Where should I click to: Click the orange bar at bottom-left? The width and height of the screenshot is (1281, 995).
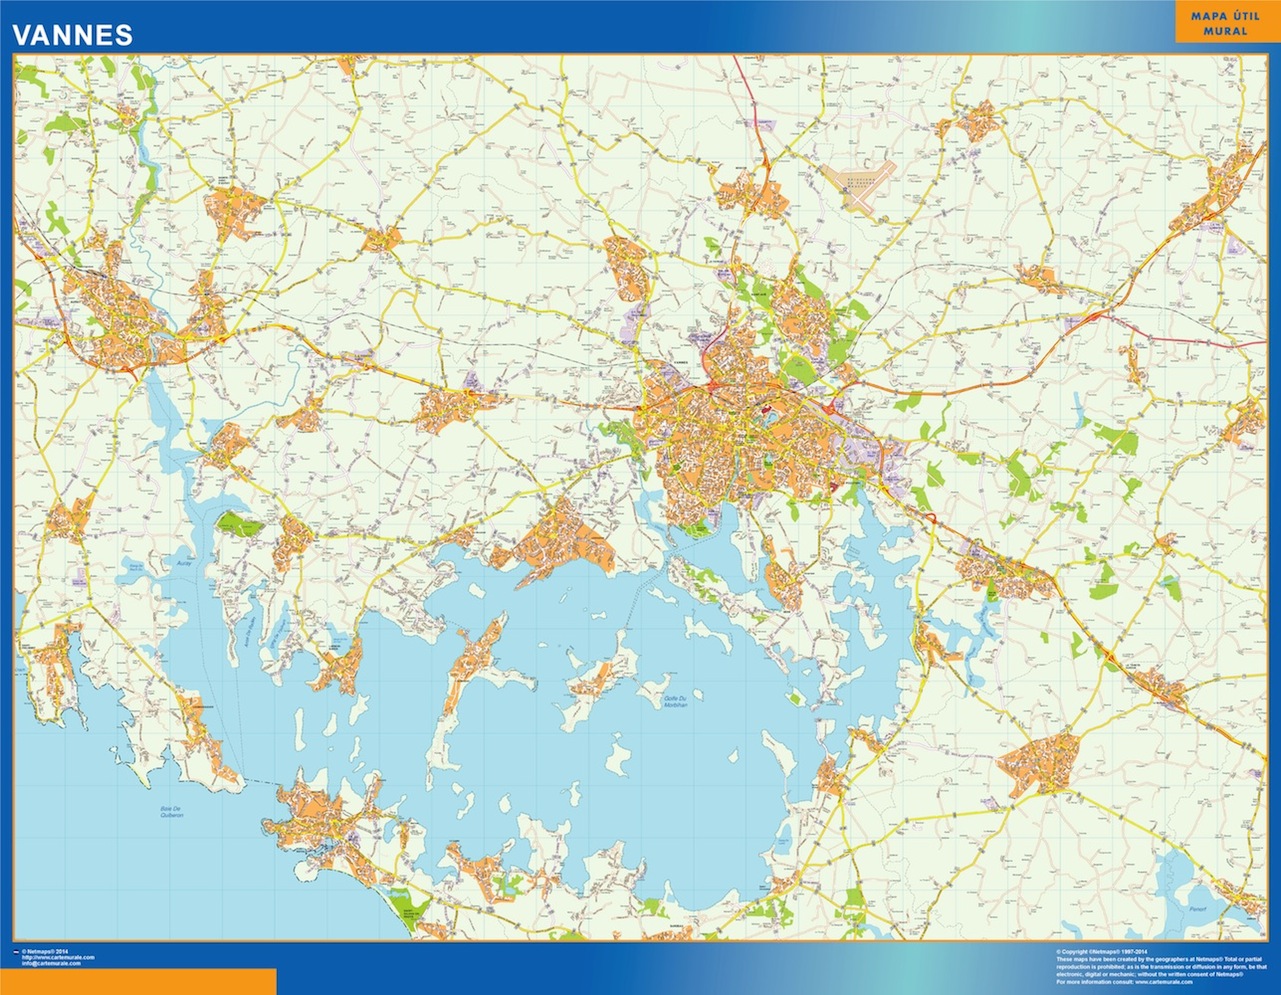[138, 981]
